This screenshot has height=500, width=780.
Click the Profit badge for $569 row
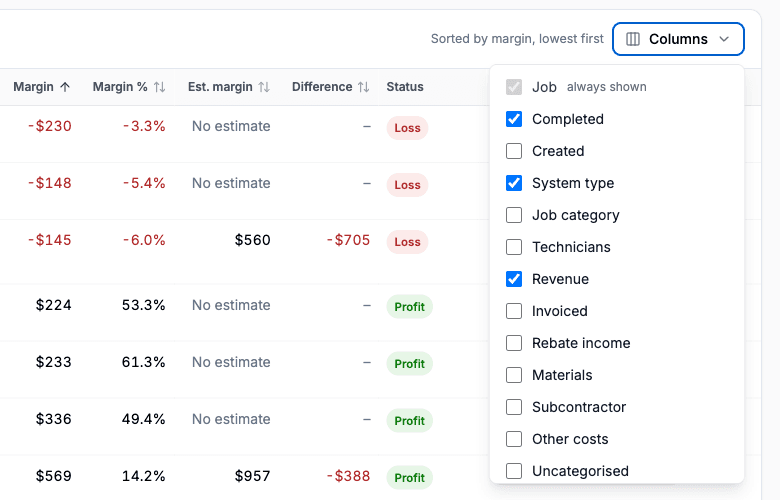click(x=410, y=478)
